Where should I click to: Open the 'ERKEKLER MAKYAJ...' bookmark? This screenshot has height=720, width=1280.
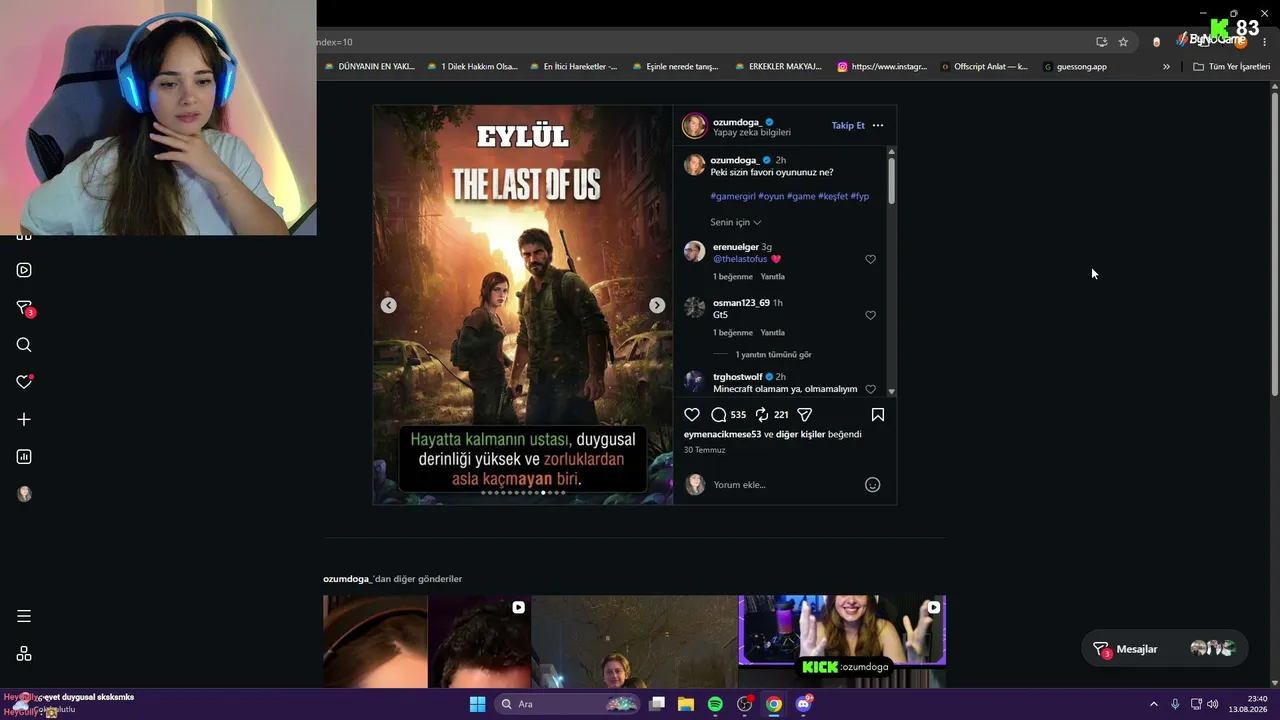click(x=778, y=67)
